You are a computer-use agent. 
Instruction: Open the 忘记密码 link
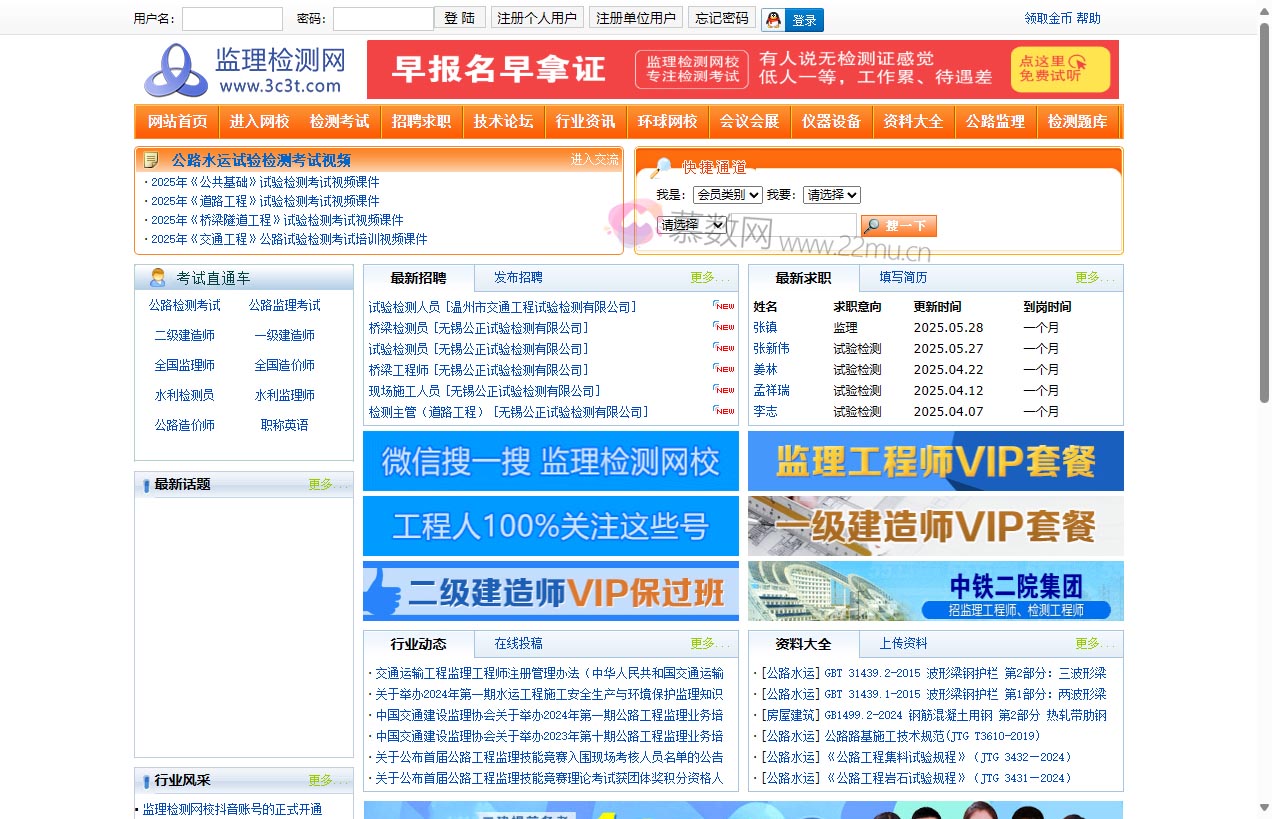[721, 17]
